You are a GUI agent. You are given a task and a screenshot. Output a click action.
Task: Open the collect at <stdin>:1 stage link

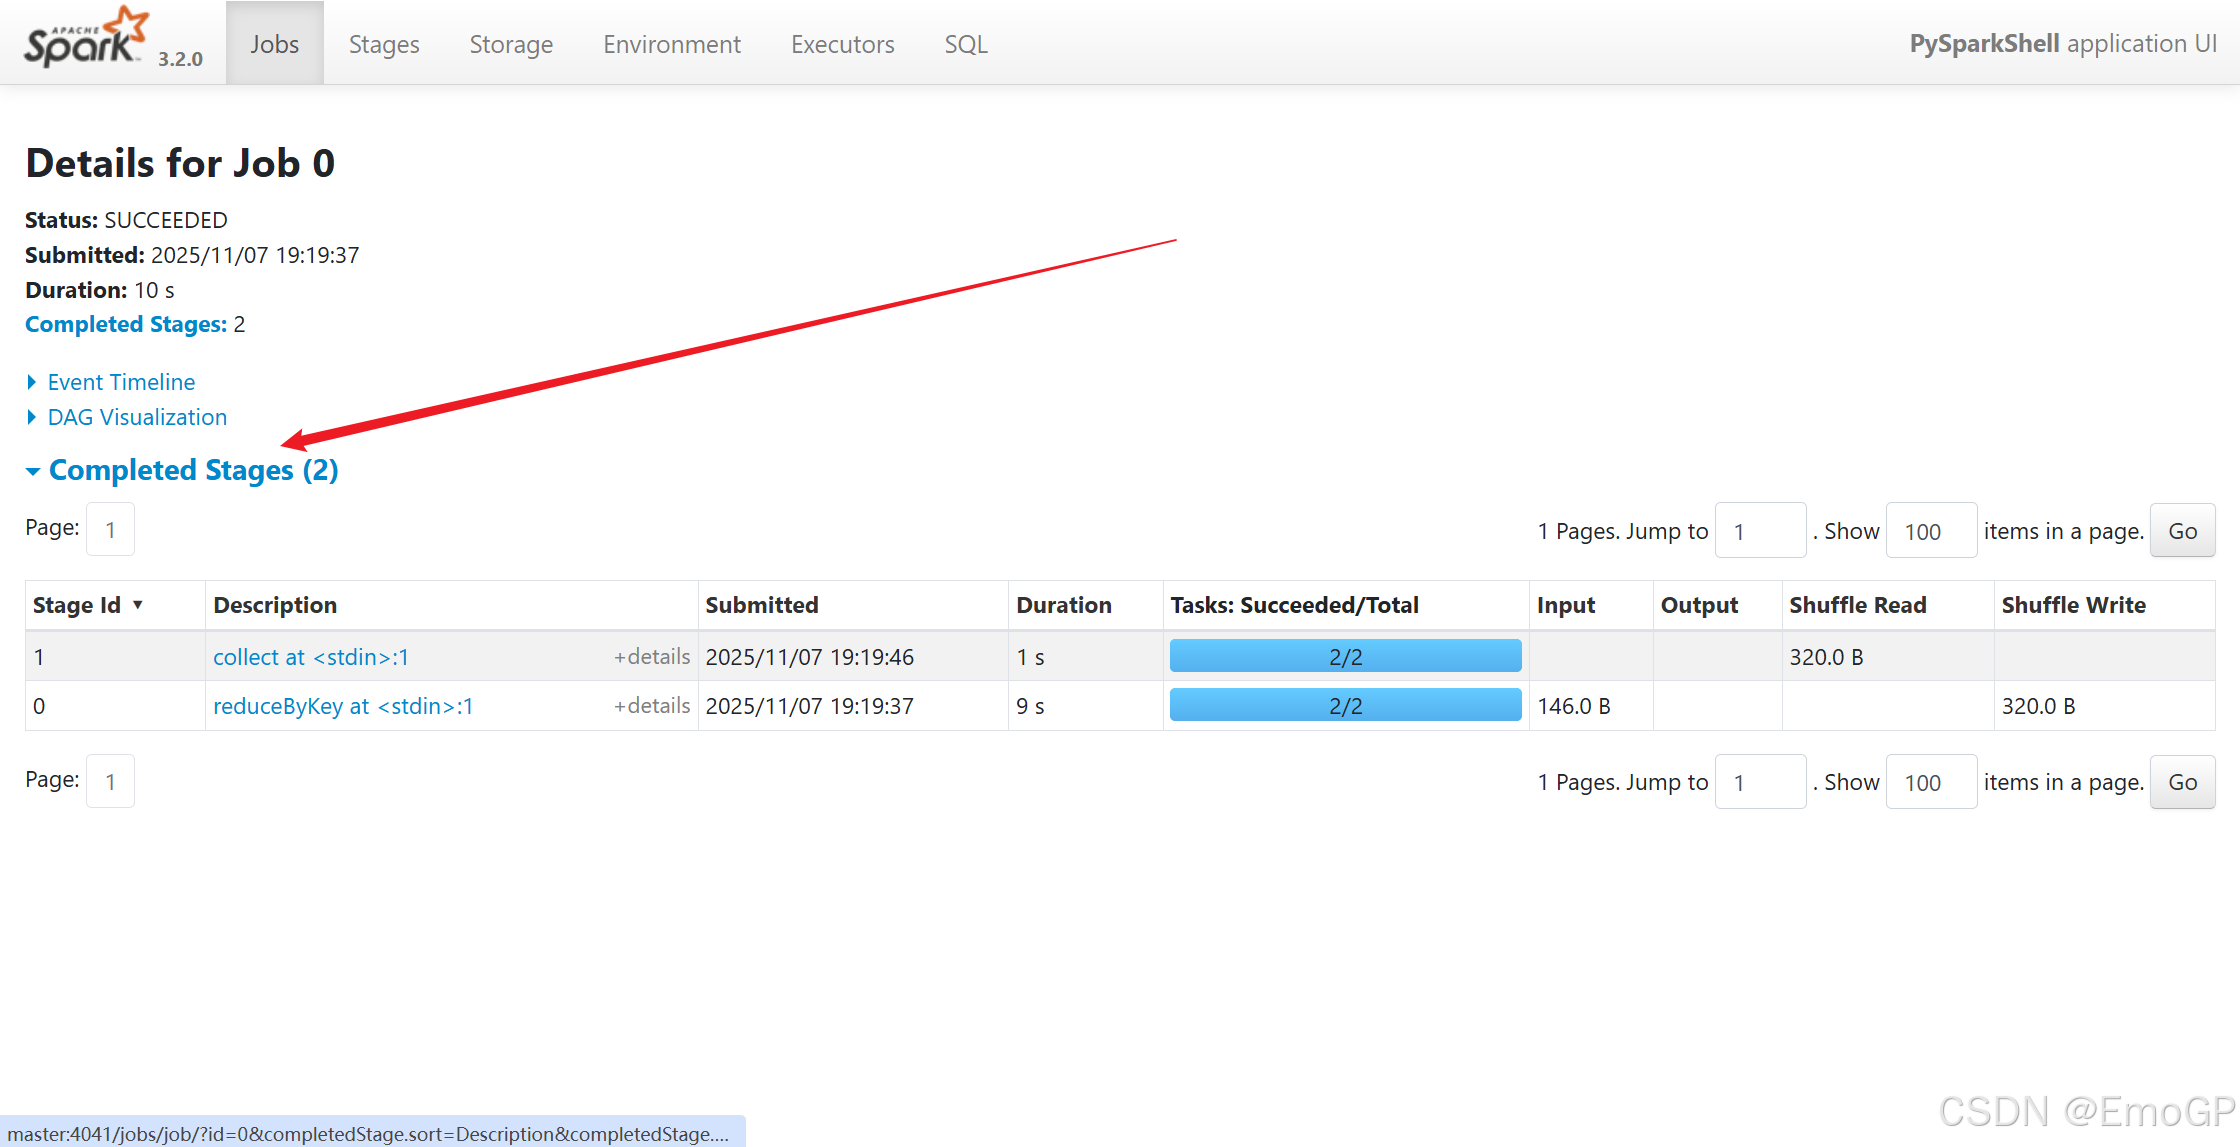[x=311, y=657]
